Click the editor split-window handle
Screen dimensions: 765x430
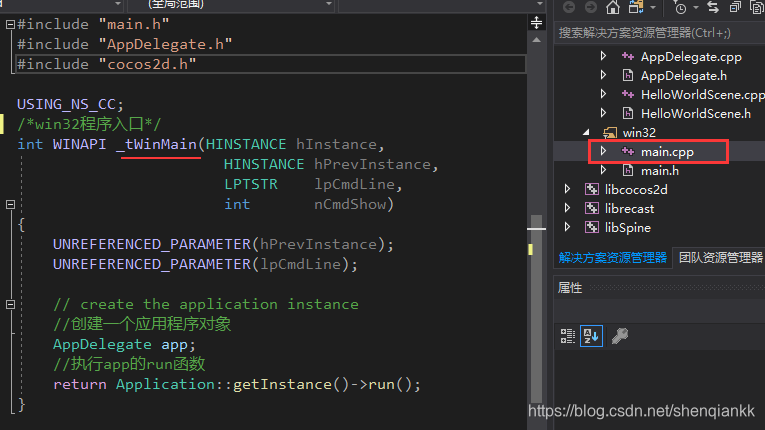point(536,22)
